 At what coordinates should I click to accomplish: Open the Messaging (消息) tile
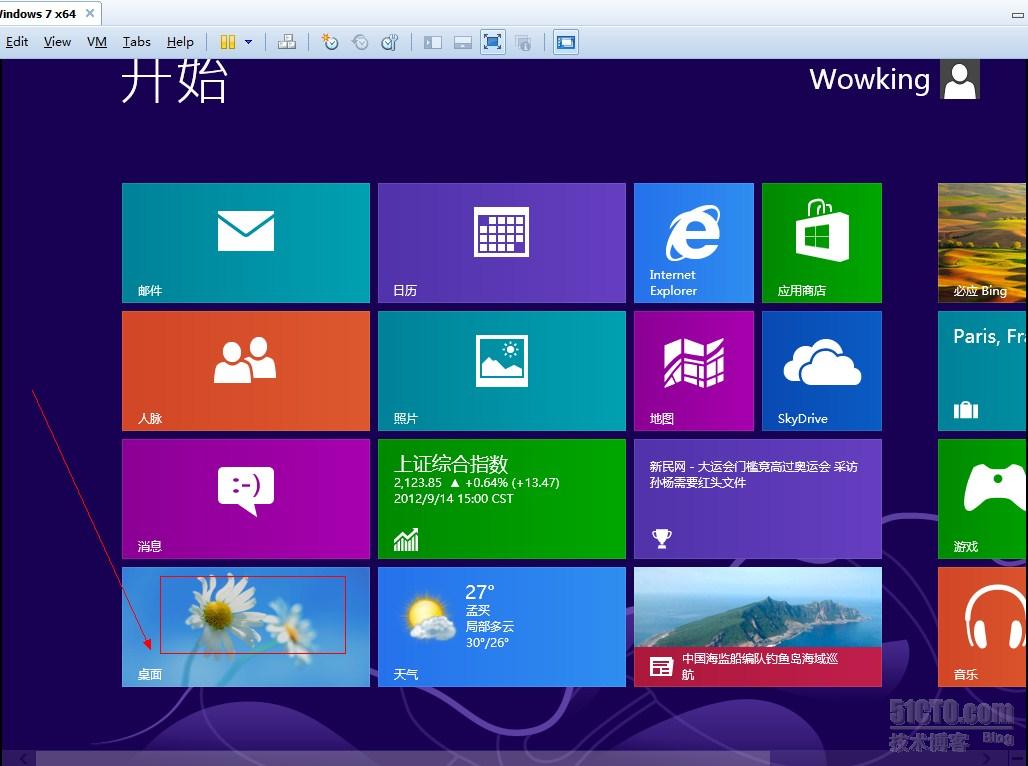pos(246,498)
